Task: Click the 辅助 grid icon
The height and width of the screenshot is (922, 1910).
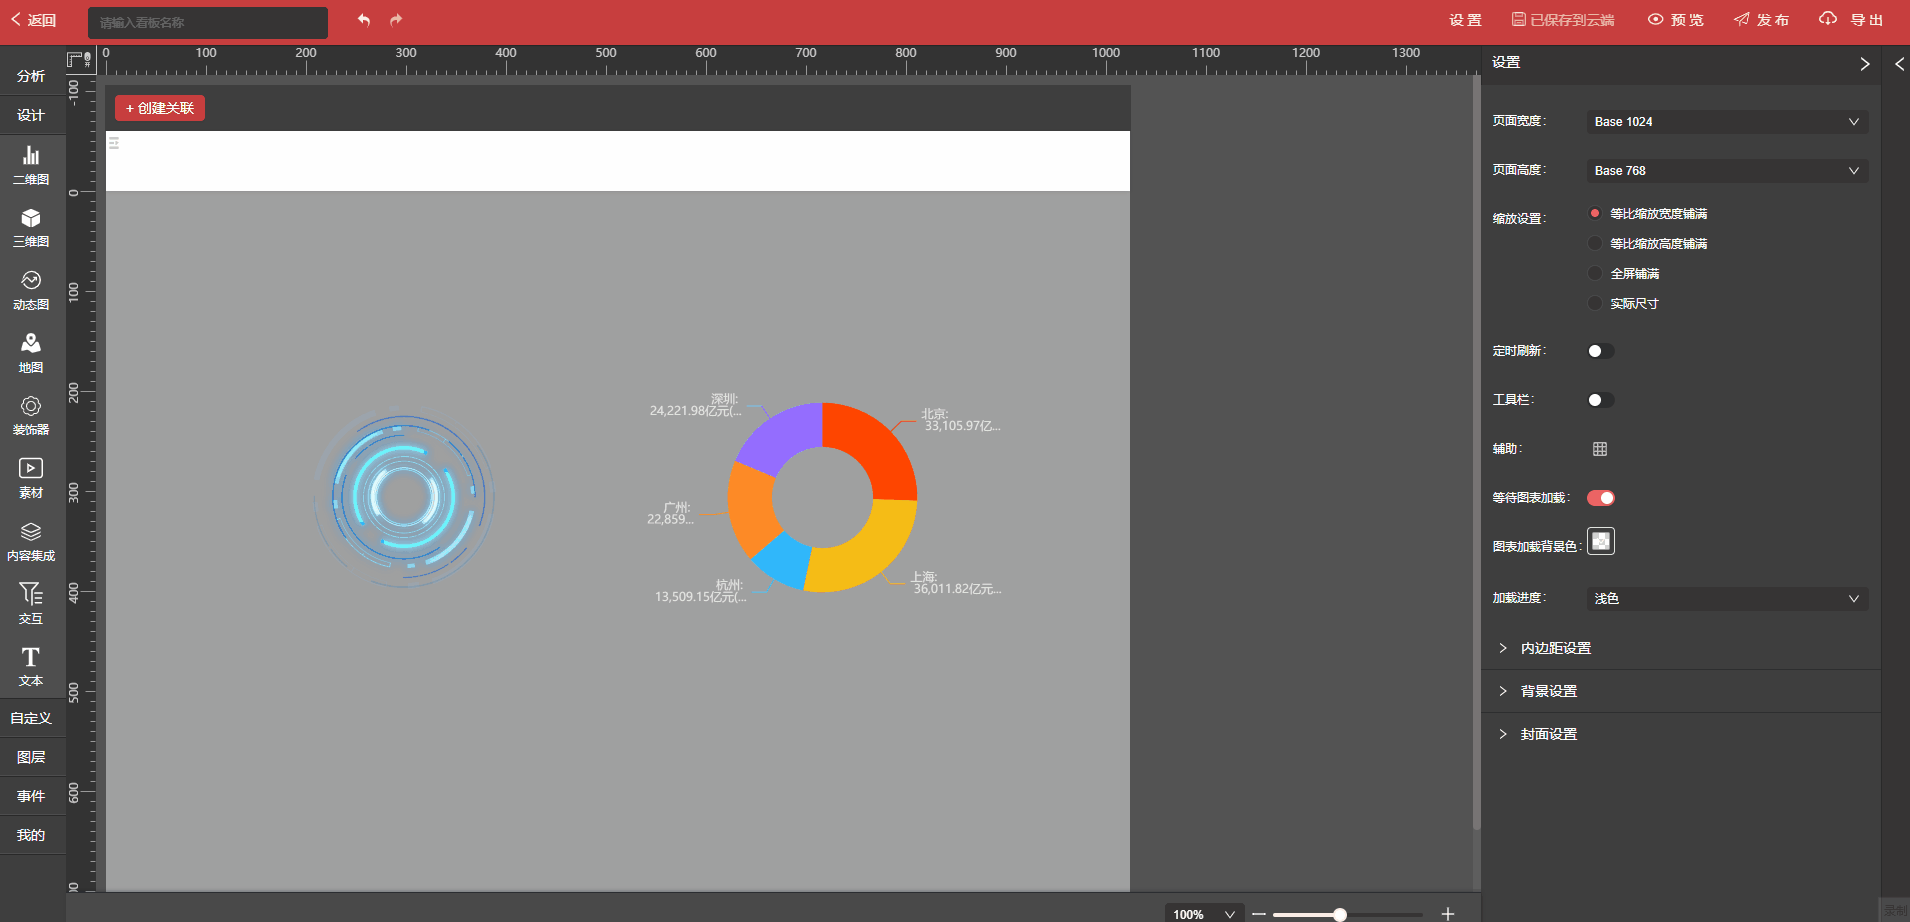Action: (1600, 449)
